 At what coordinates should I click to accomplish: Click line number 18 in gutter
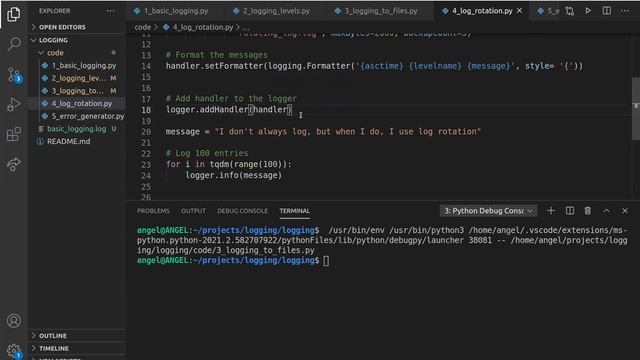coord(146,110)
